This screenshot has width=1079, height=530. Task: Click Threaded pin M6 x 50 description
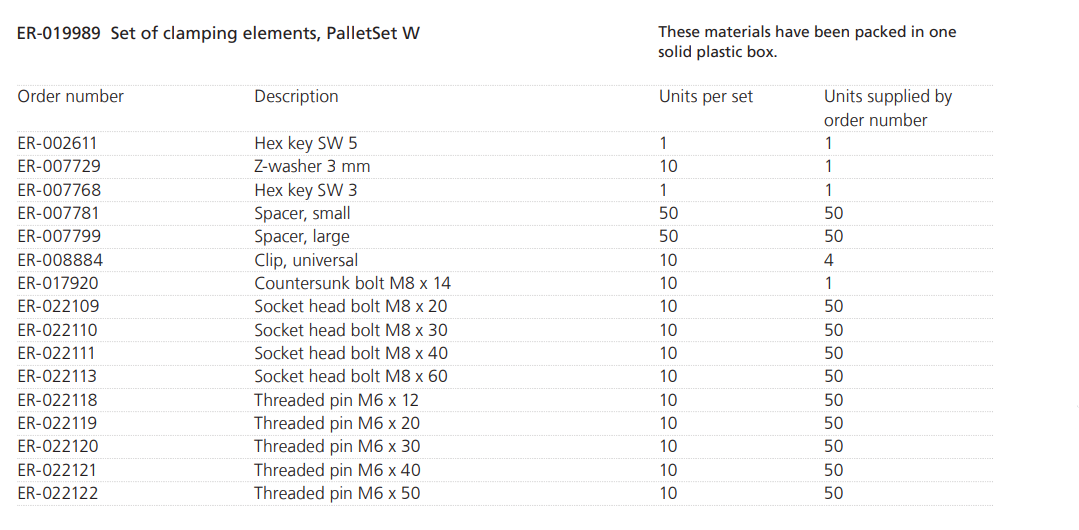pos(337,493)
